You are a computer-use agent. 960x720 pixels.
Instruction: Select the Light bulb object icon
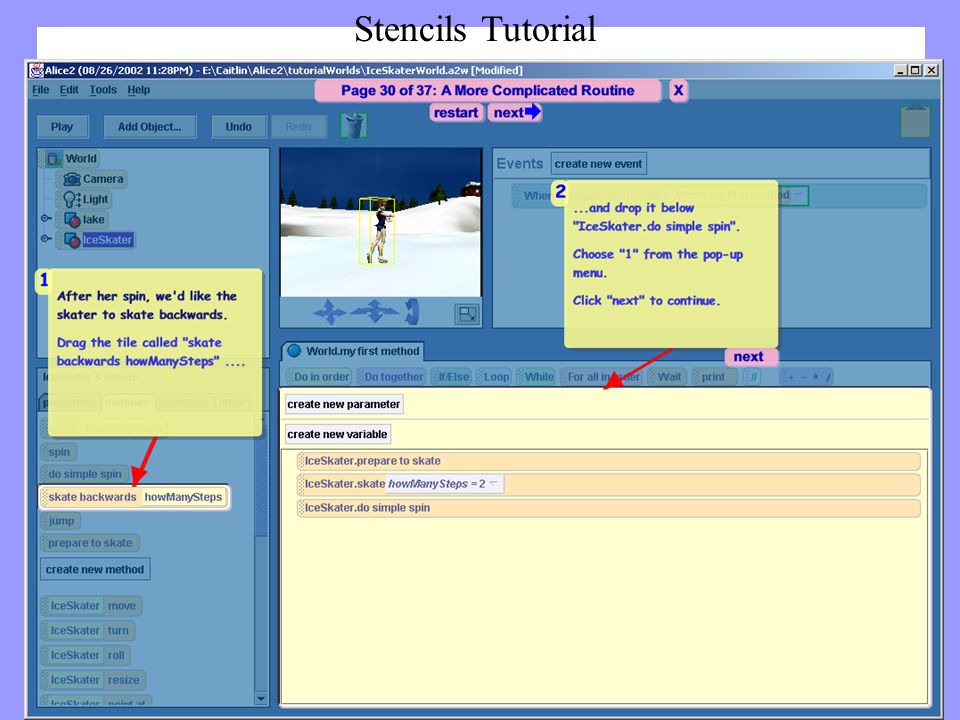(71, 199)
